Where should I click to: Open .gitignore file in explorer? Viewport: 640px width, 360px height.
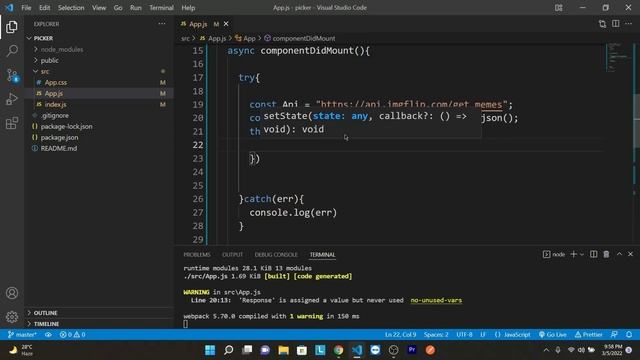[x=99, y=116]
